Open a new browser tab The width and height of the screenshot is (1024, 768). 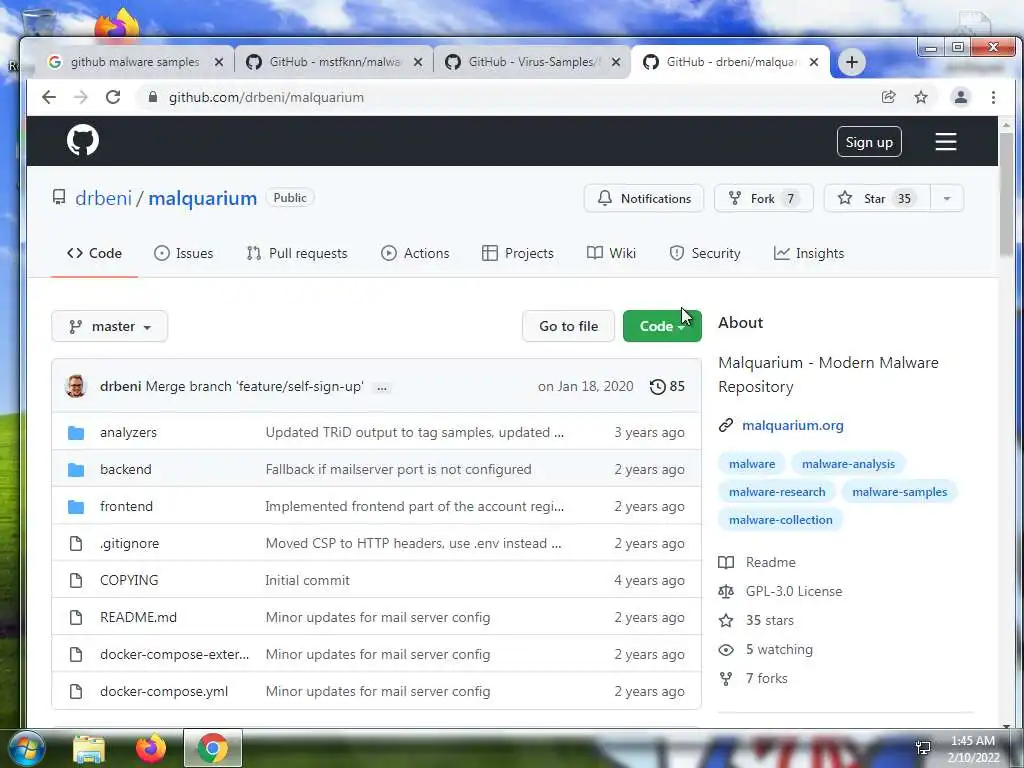click(x=852, y=62)
